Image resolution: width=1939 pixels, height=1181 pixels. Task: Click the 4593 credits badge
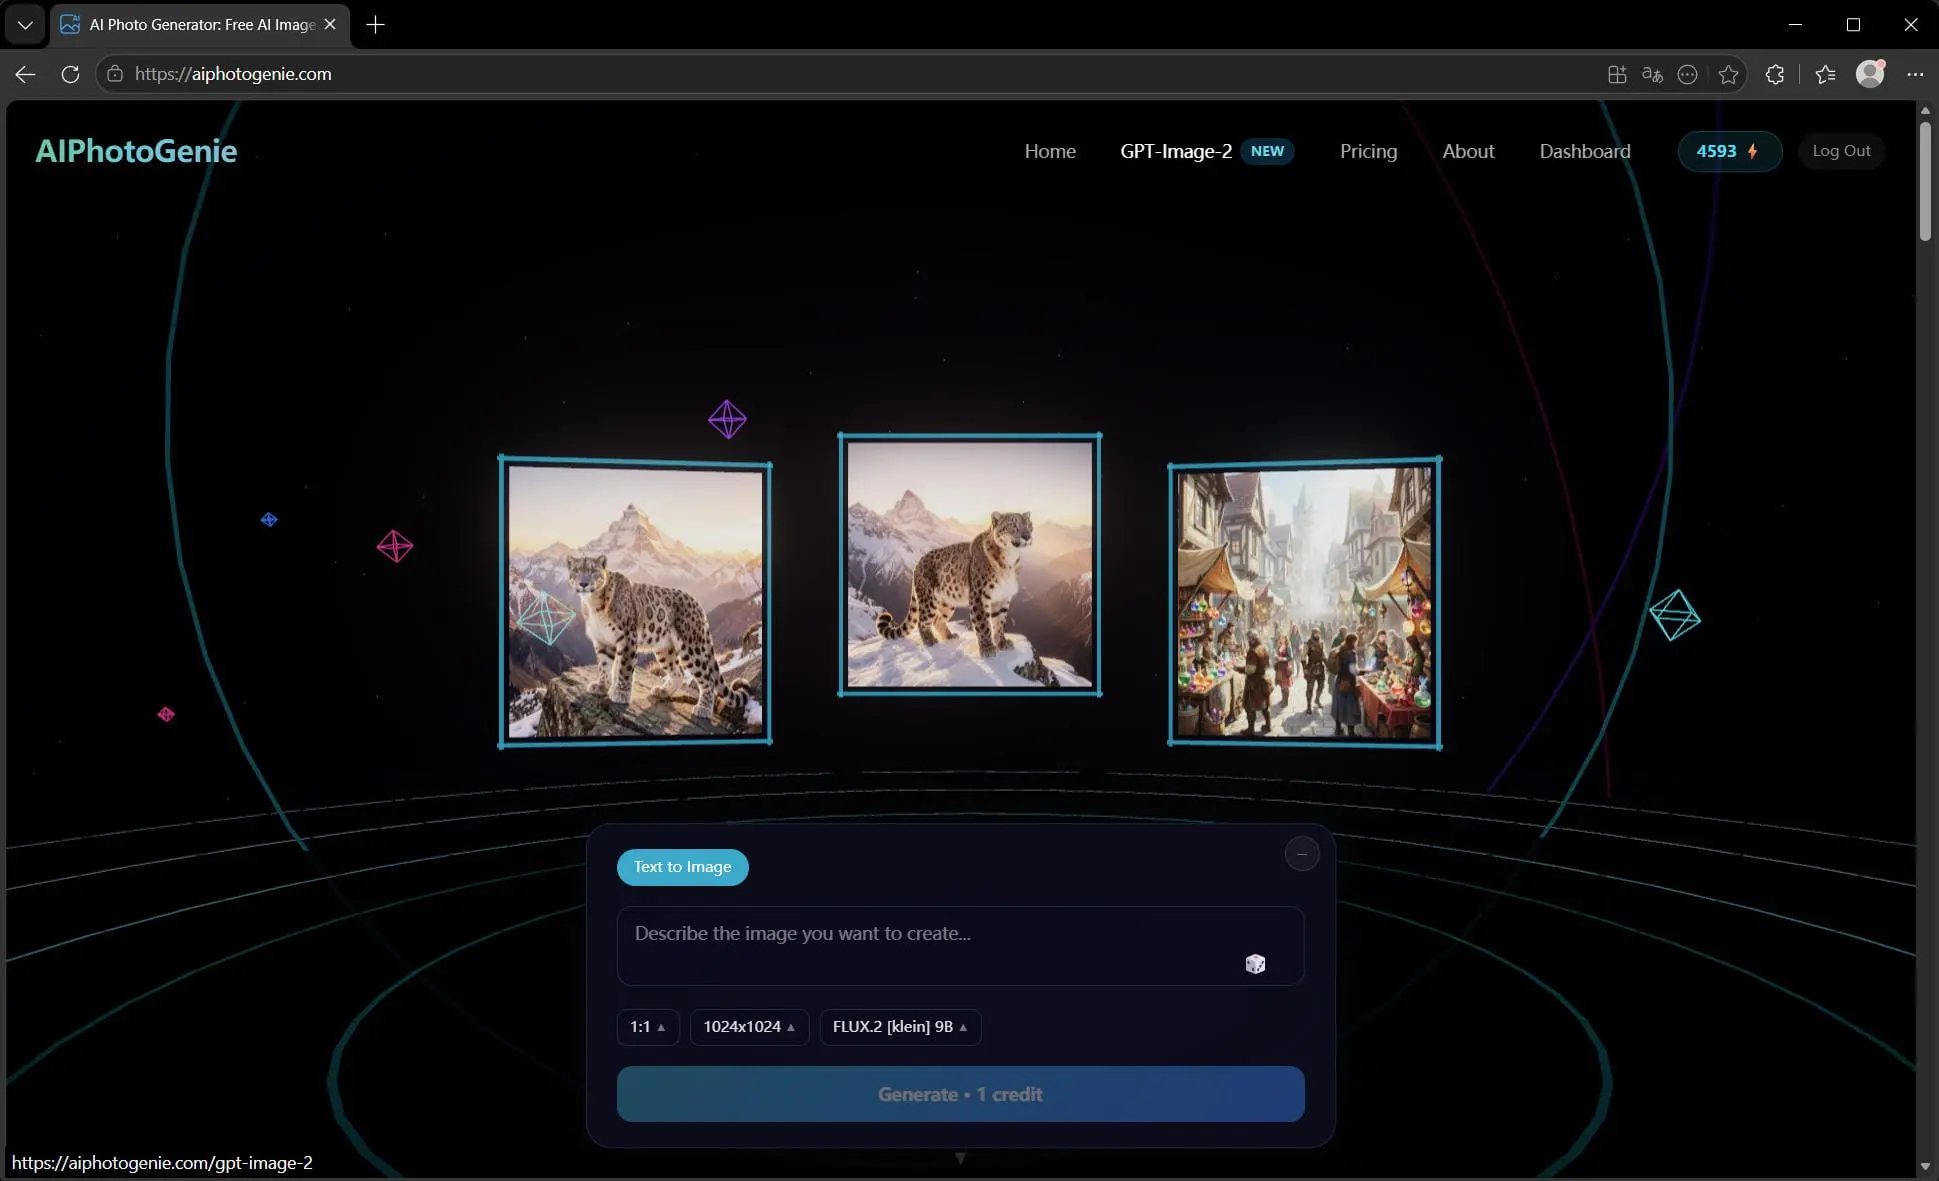(1729, 151)
